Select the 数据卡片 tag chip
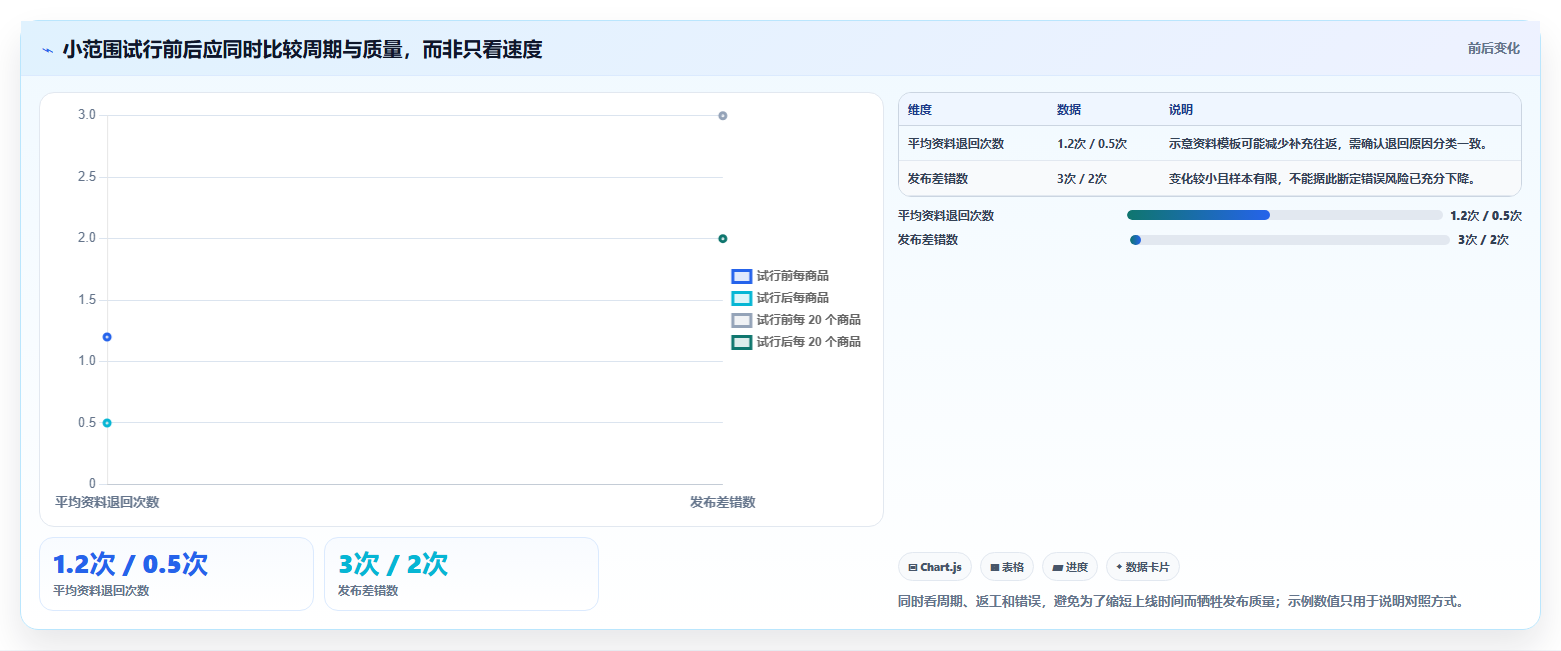The width and height of the screenshot is (1561, 651). [1143, 567]
